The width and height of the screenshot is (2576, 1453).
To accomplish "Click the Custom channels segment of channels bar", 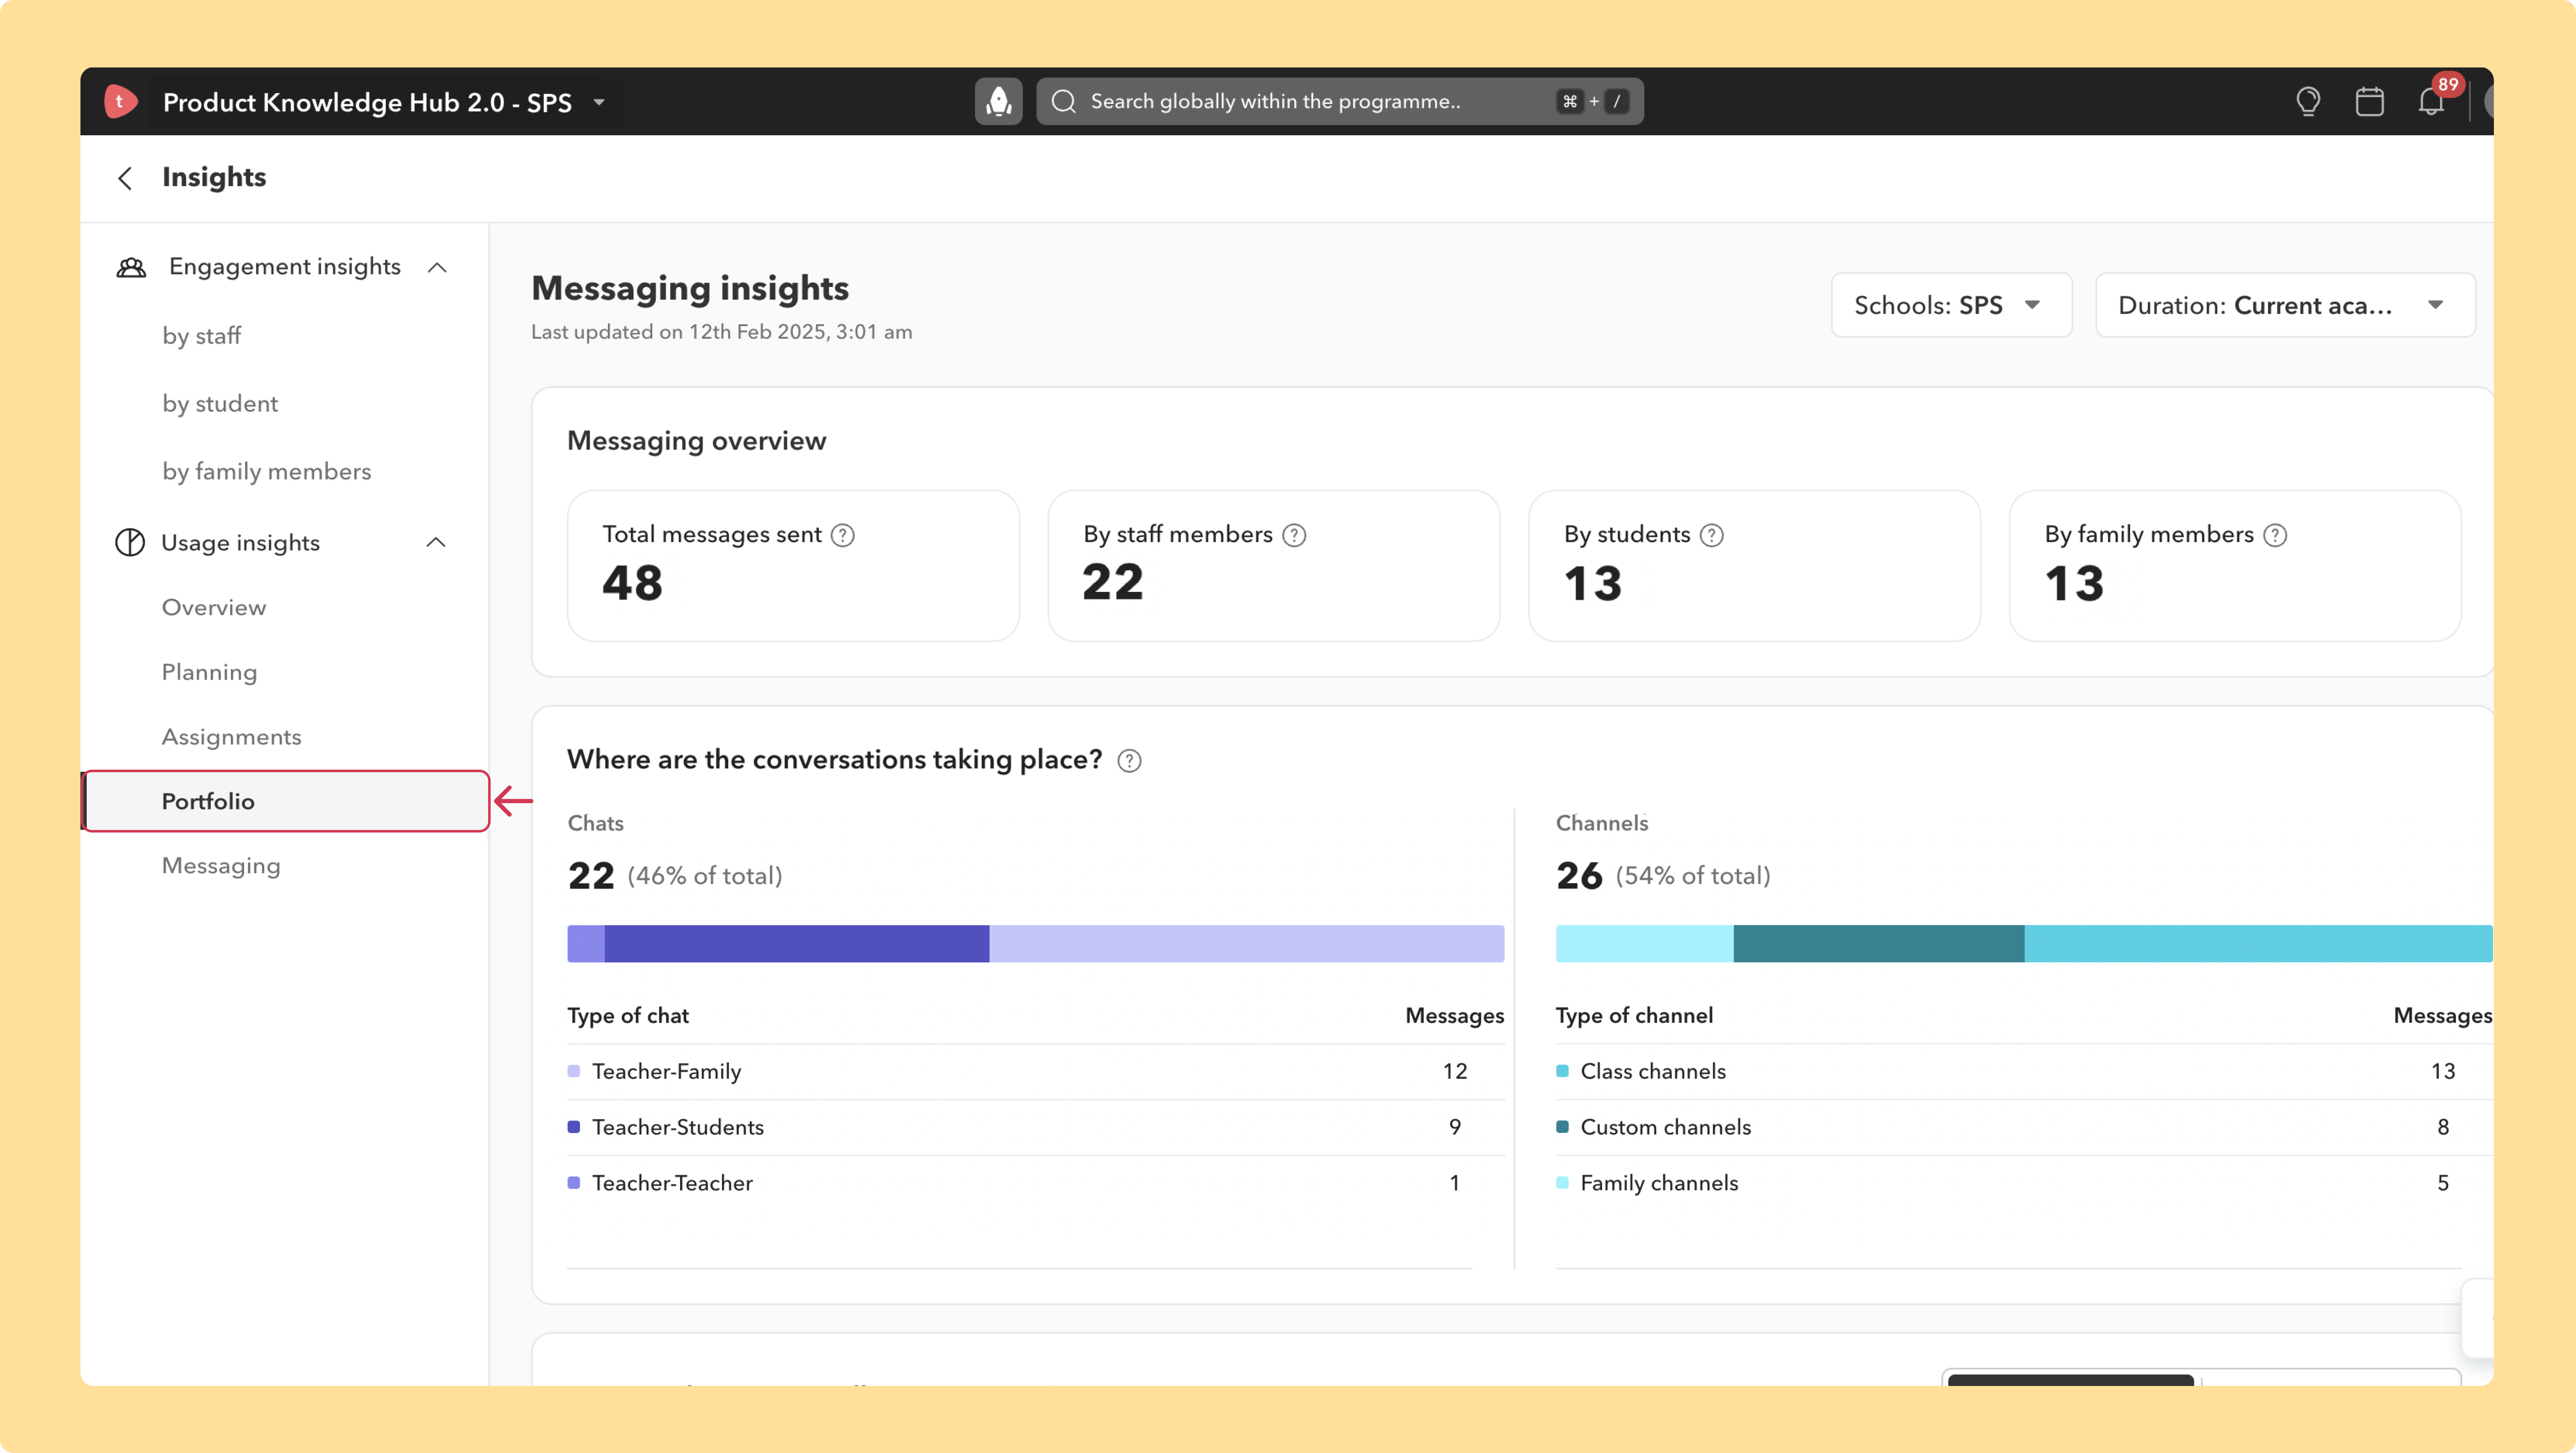I will point(1879,944).
